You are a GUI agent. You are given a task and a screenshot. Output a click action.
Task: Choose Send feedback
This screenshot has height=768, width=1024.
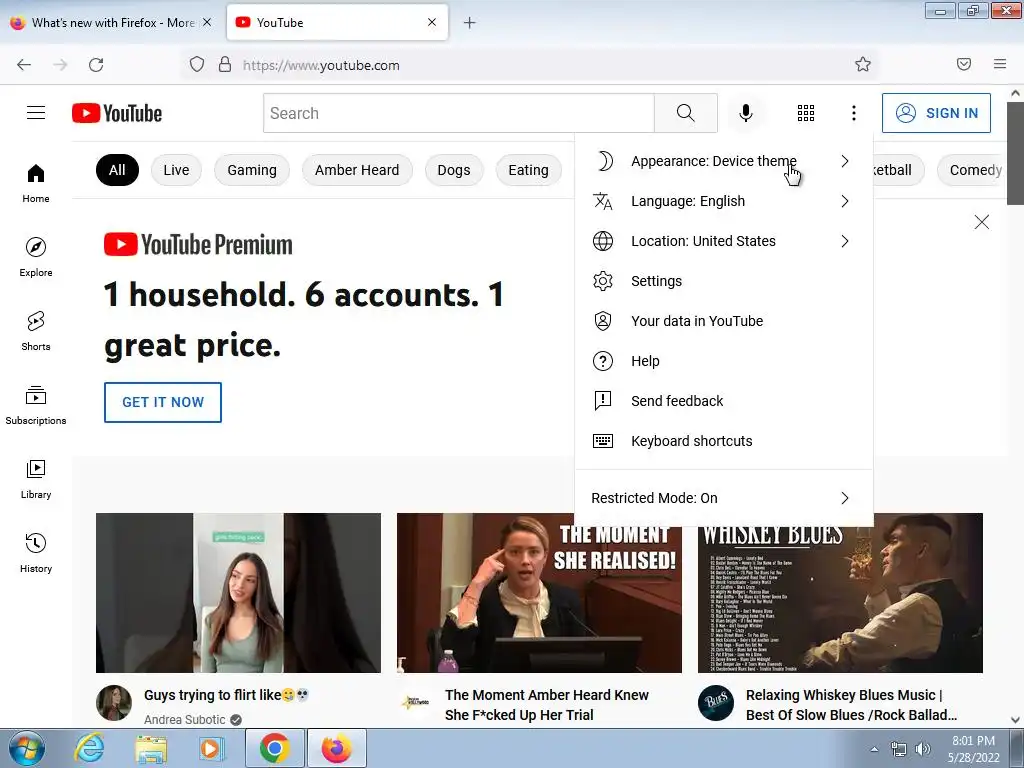[724, 401]
